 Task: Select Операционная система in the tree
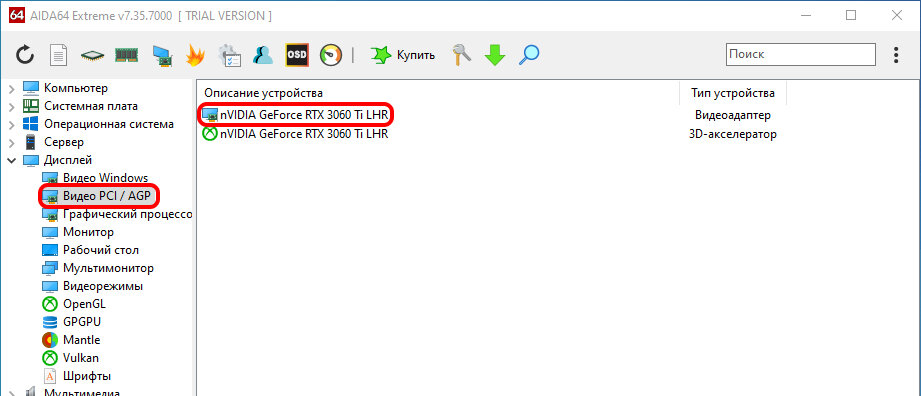coord(109,124)
